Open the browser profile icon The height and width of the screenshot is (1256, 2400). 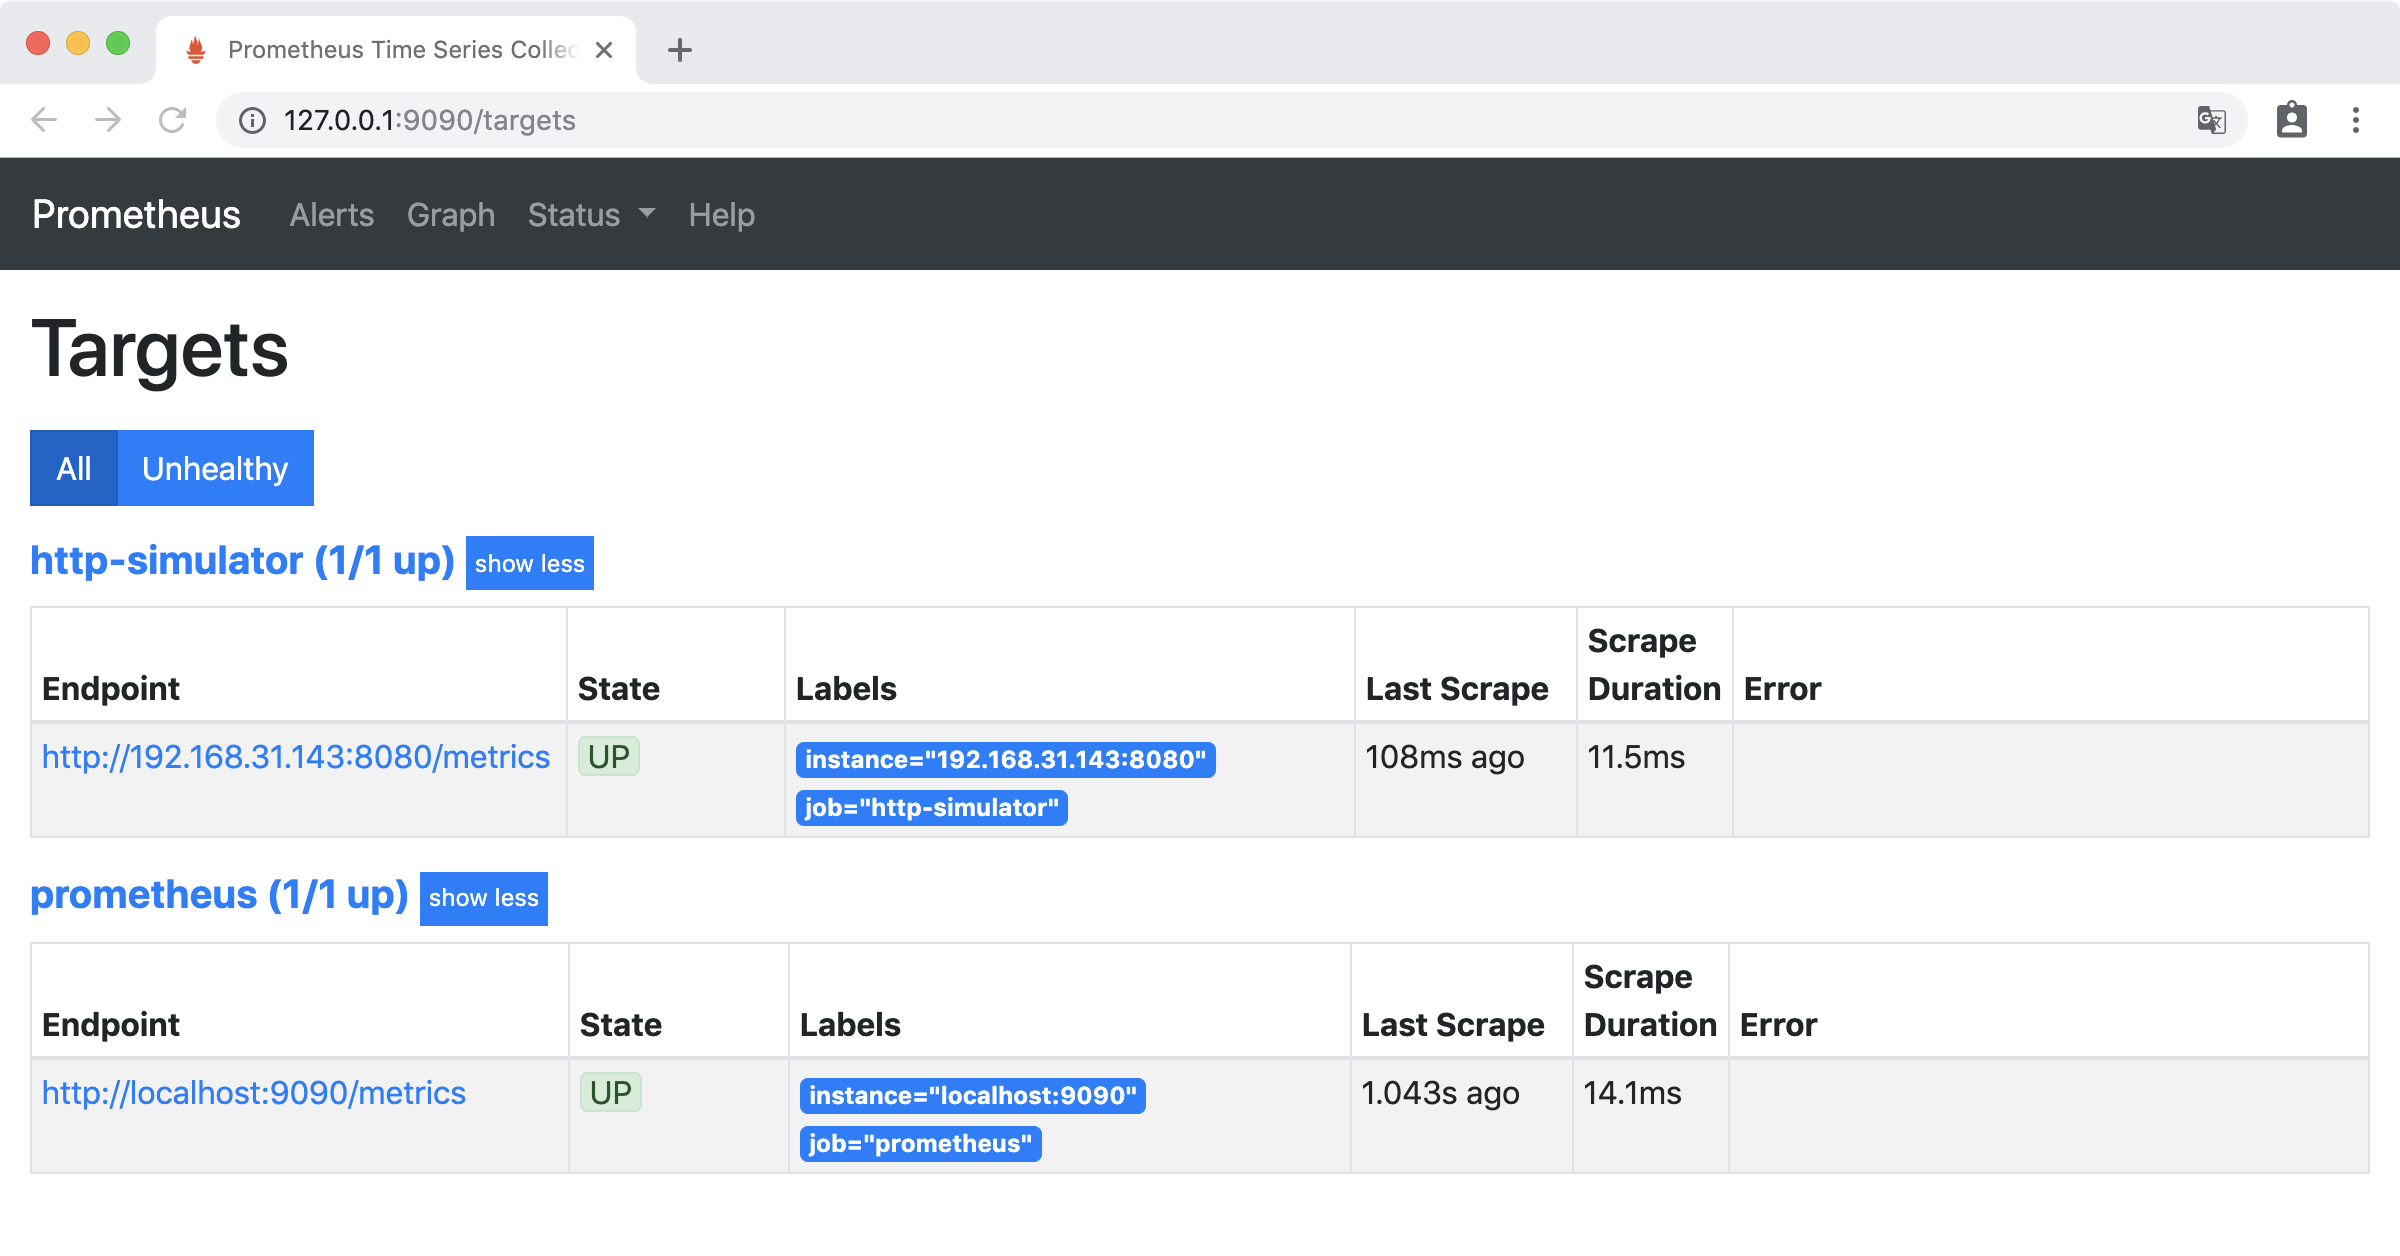[2291, 120]
